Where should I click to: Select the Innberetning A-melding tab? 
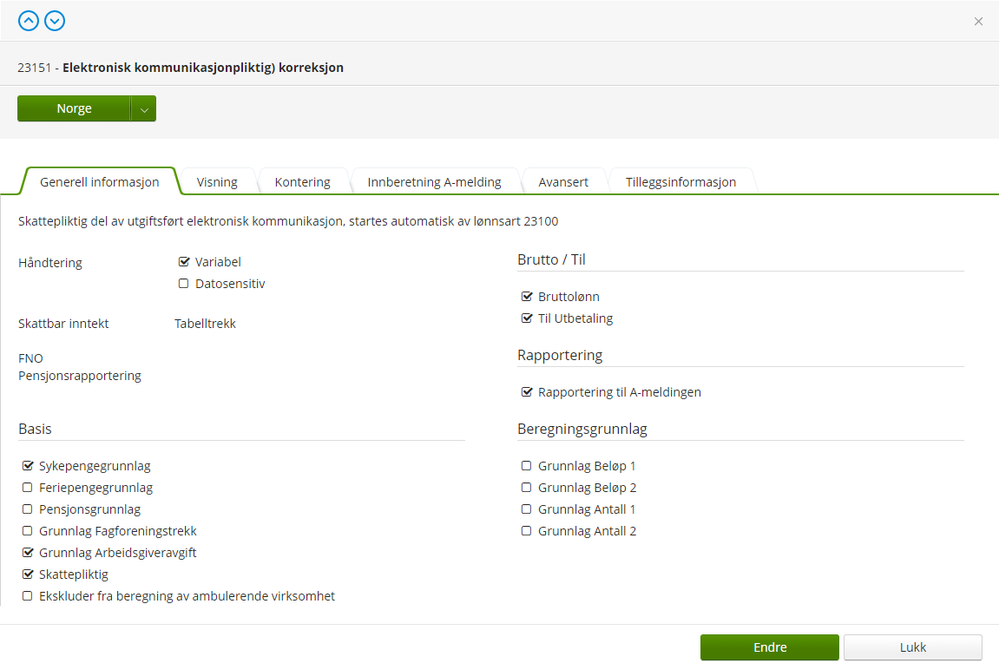(x=435, y=182)
